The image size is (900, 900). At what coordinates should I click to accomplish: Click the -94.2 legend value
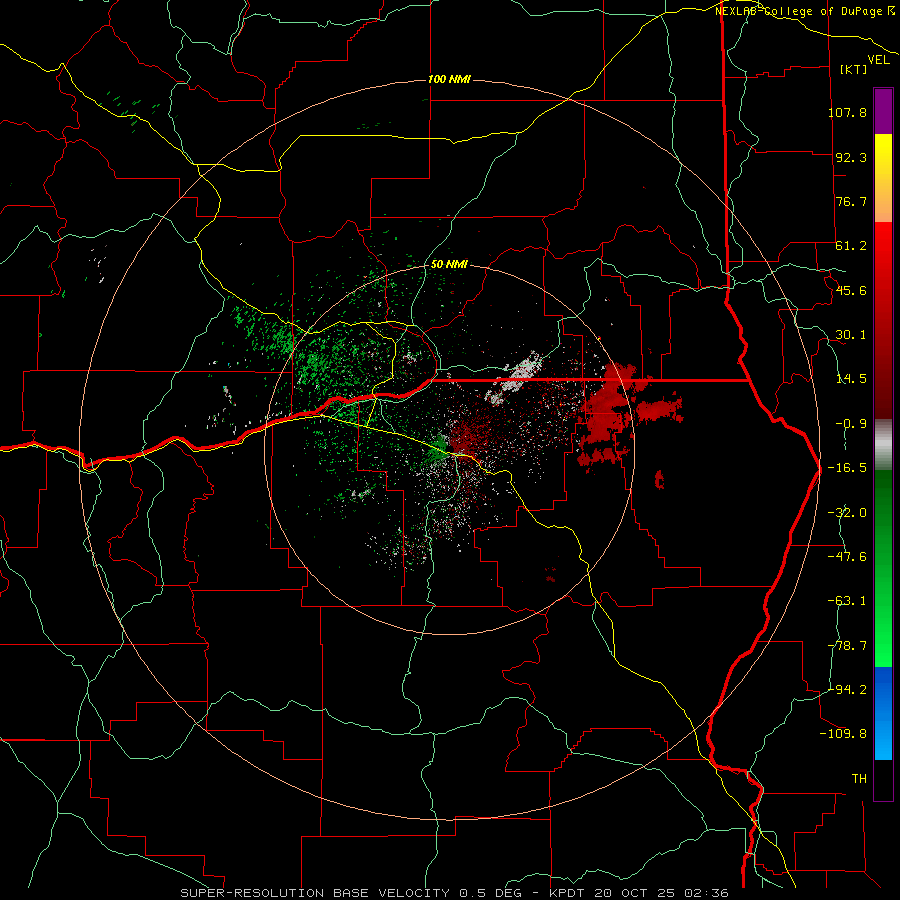(x=847, y=690)
